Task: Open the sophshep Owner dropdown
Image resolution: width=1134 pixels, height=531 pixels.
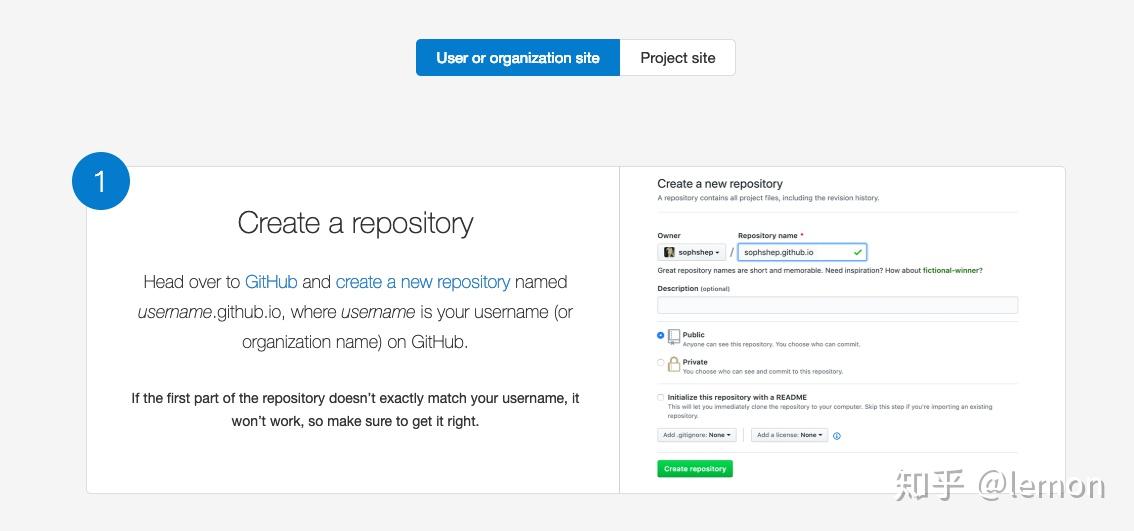Action: [691, 252]
